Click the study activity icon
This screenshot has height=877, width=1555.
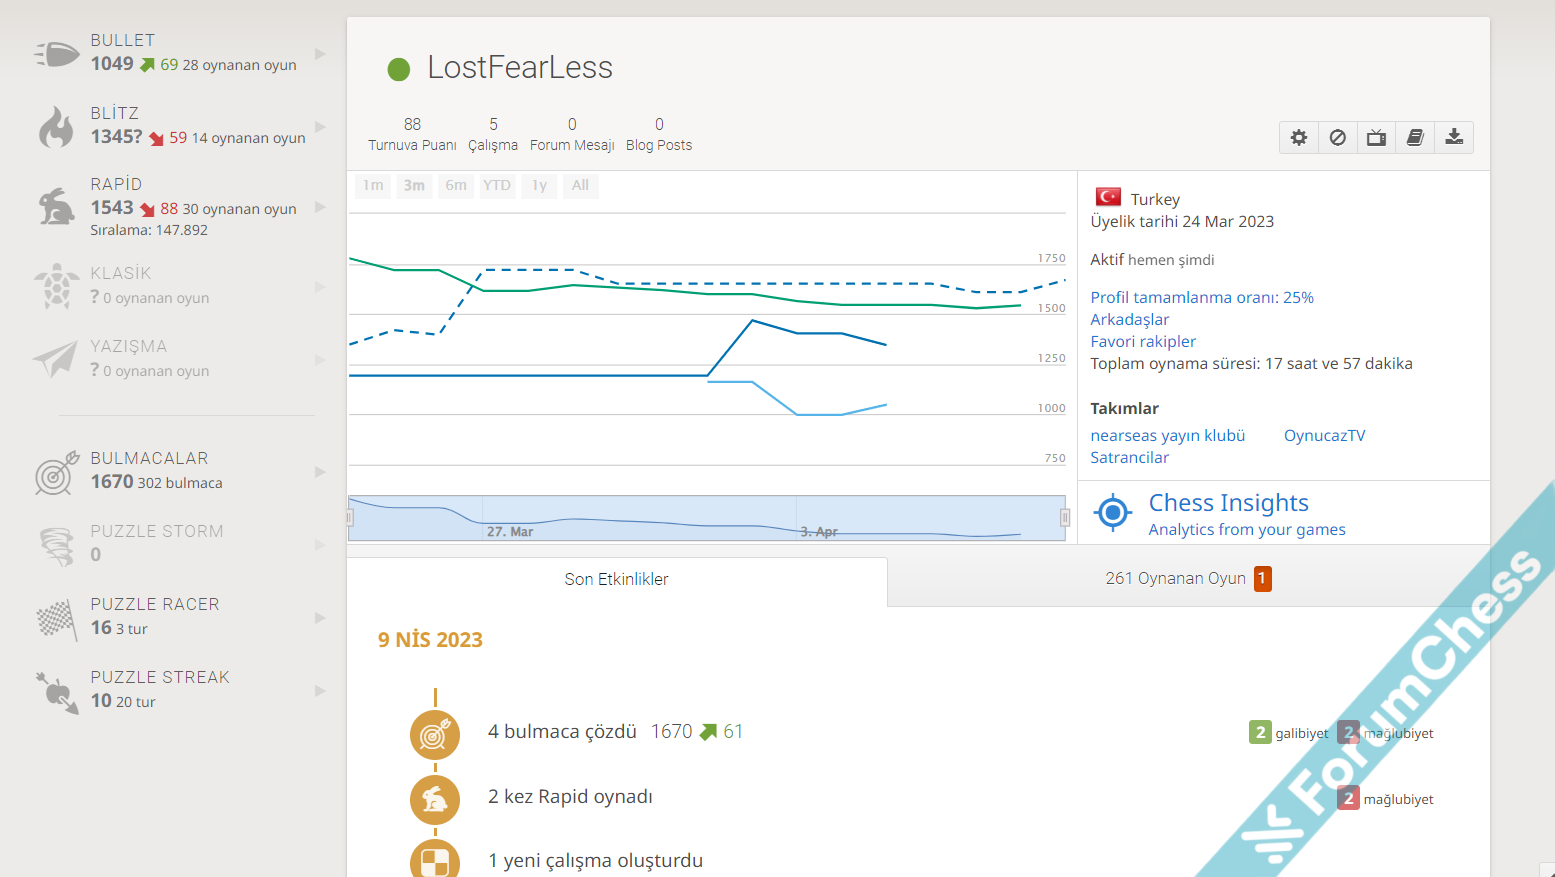tap(435, 861)
